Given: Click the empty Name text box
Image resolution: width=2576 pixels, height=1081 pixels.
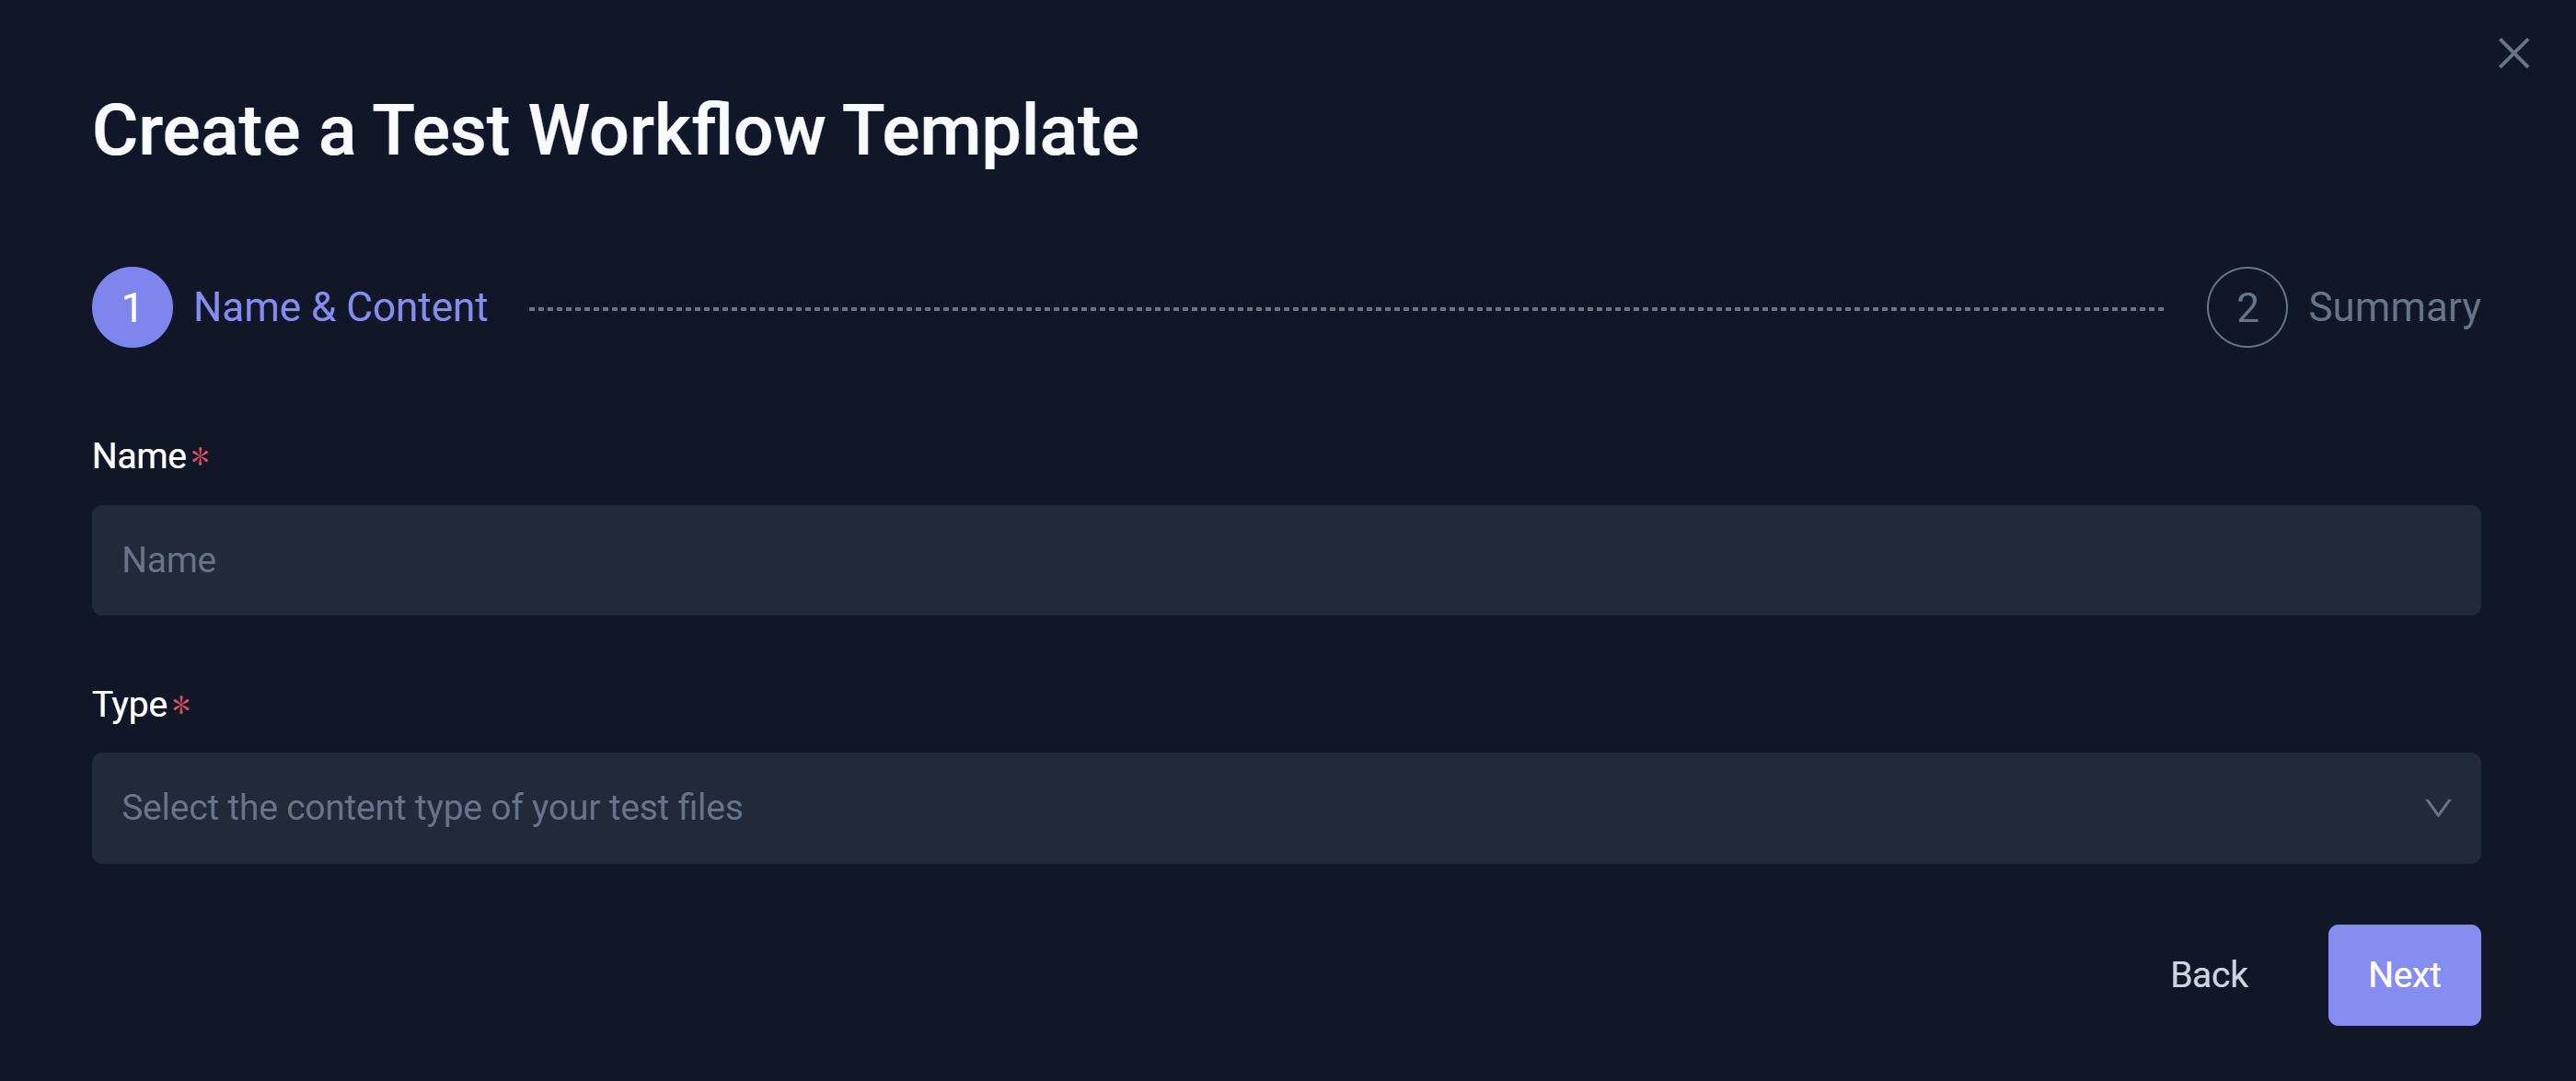Looking at the screenshot, I should click(1287, 560).
